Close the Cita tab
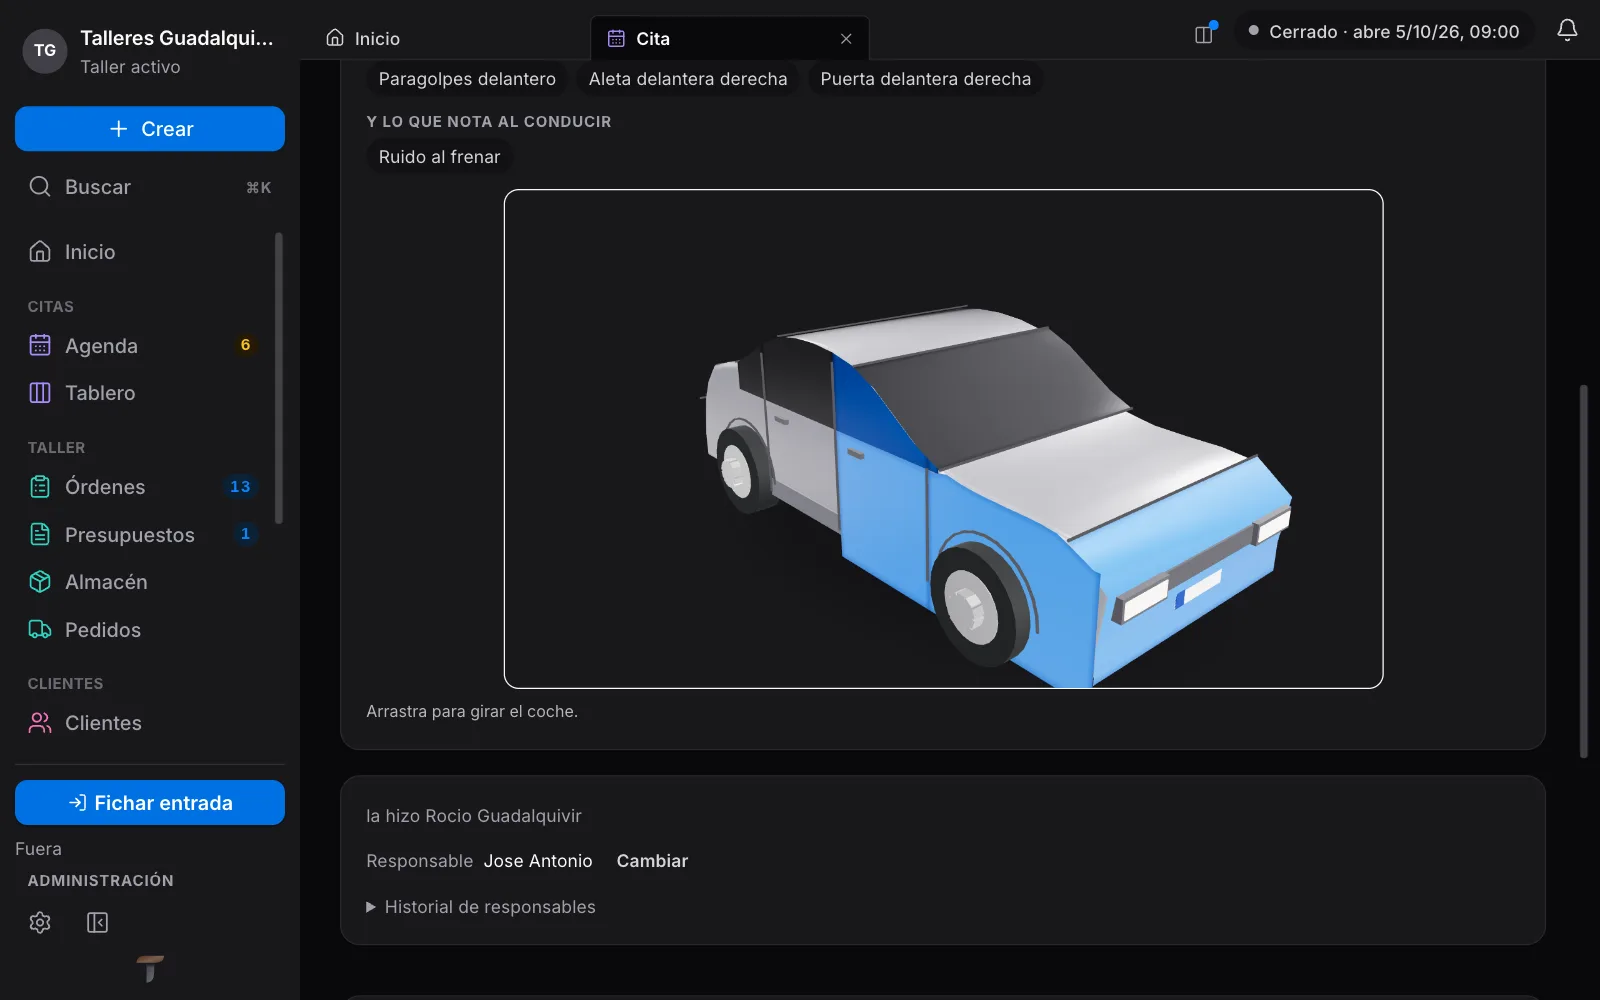 (x=846, y=39)
